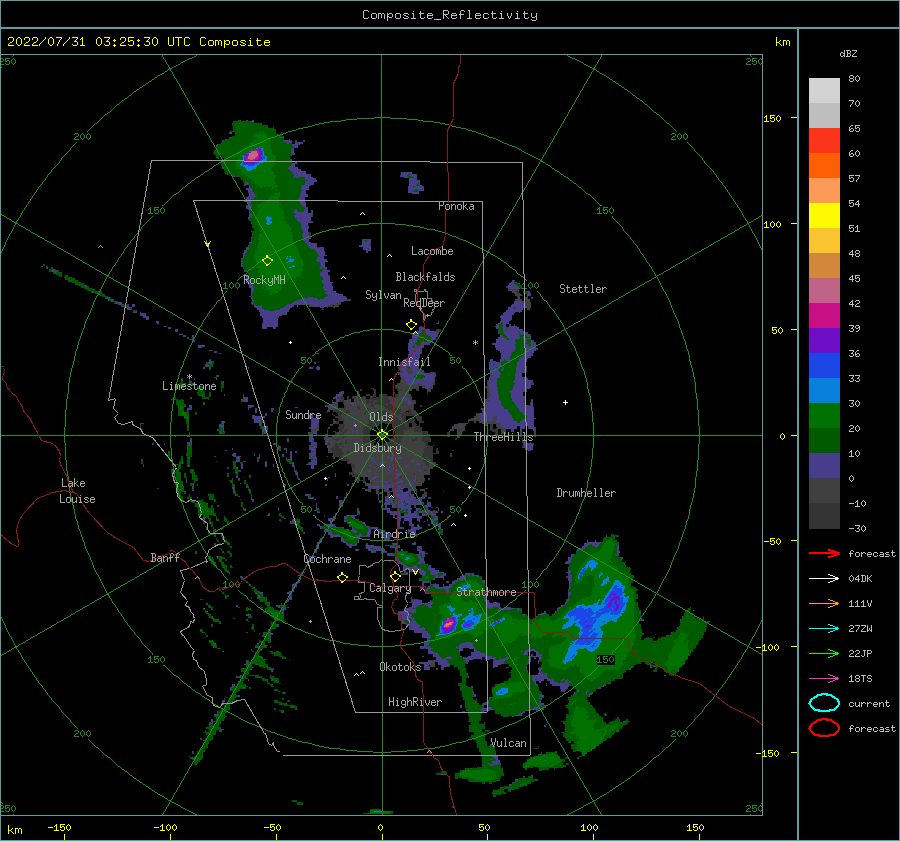Click the RockyMH label

pos(264,280)
